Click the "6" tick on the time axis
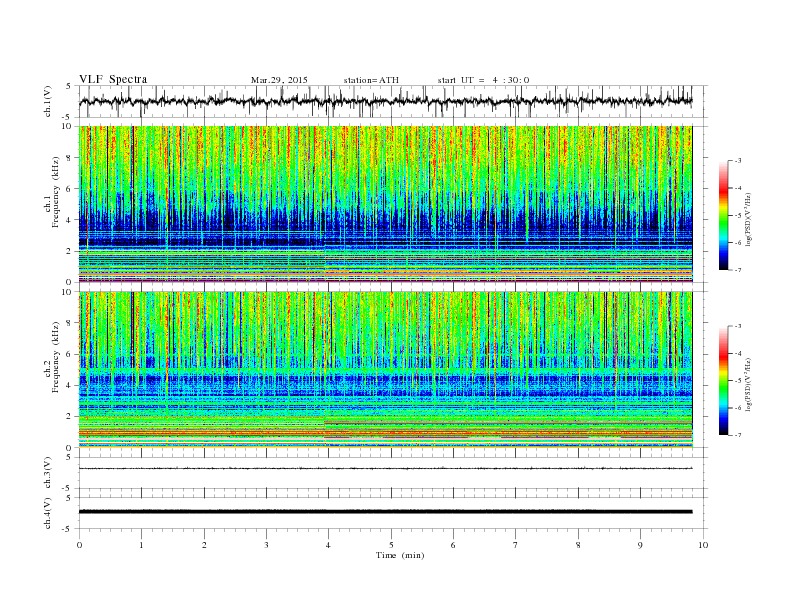 (x=453, y=545)
